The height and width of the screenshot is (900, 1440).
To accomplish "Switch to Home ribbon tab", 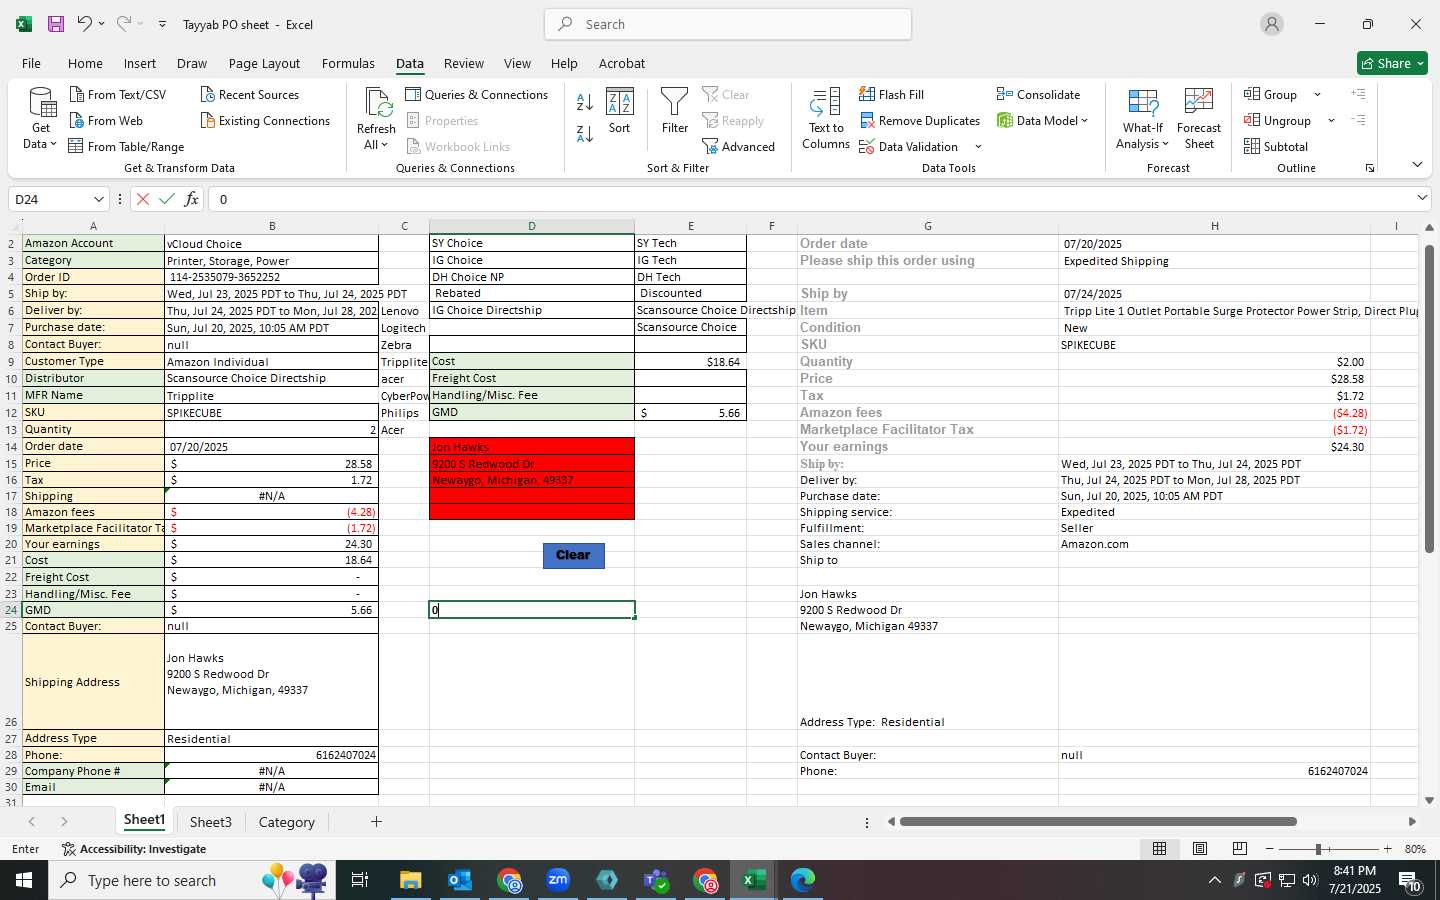I will point(85,63).
